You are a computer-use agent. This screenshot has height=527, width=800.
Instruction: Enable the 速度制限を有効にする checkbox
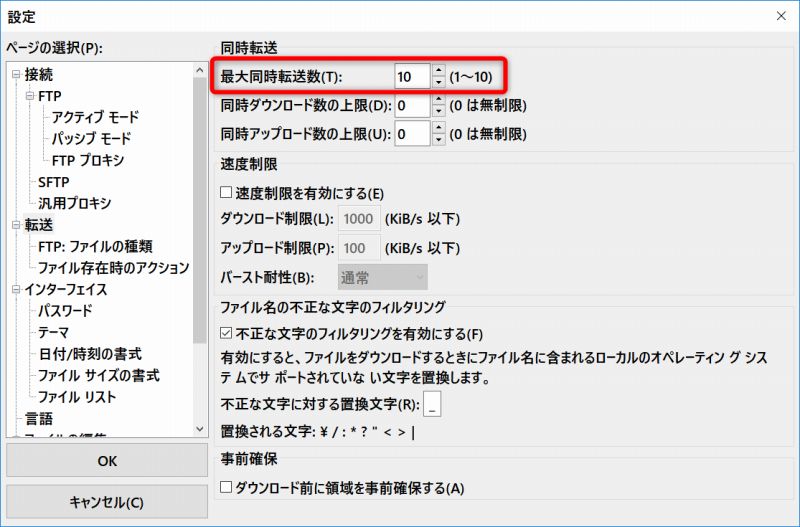226,193
